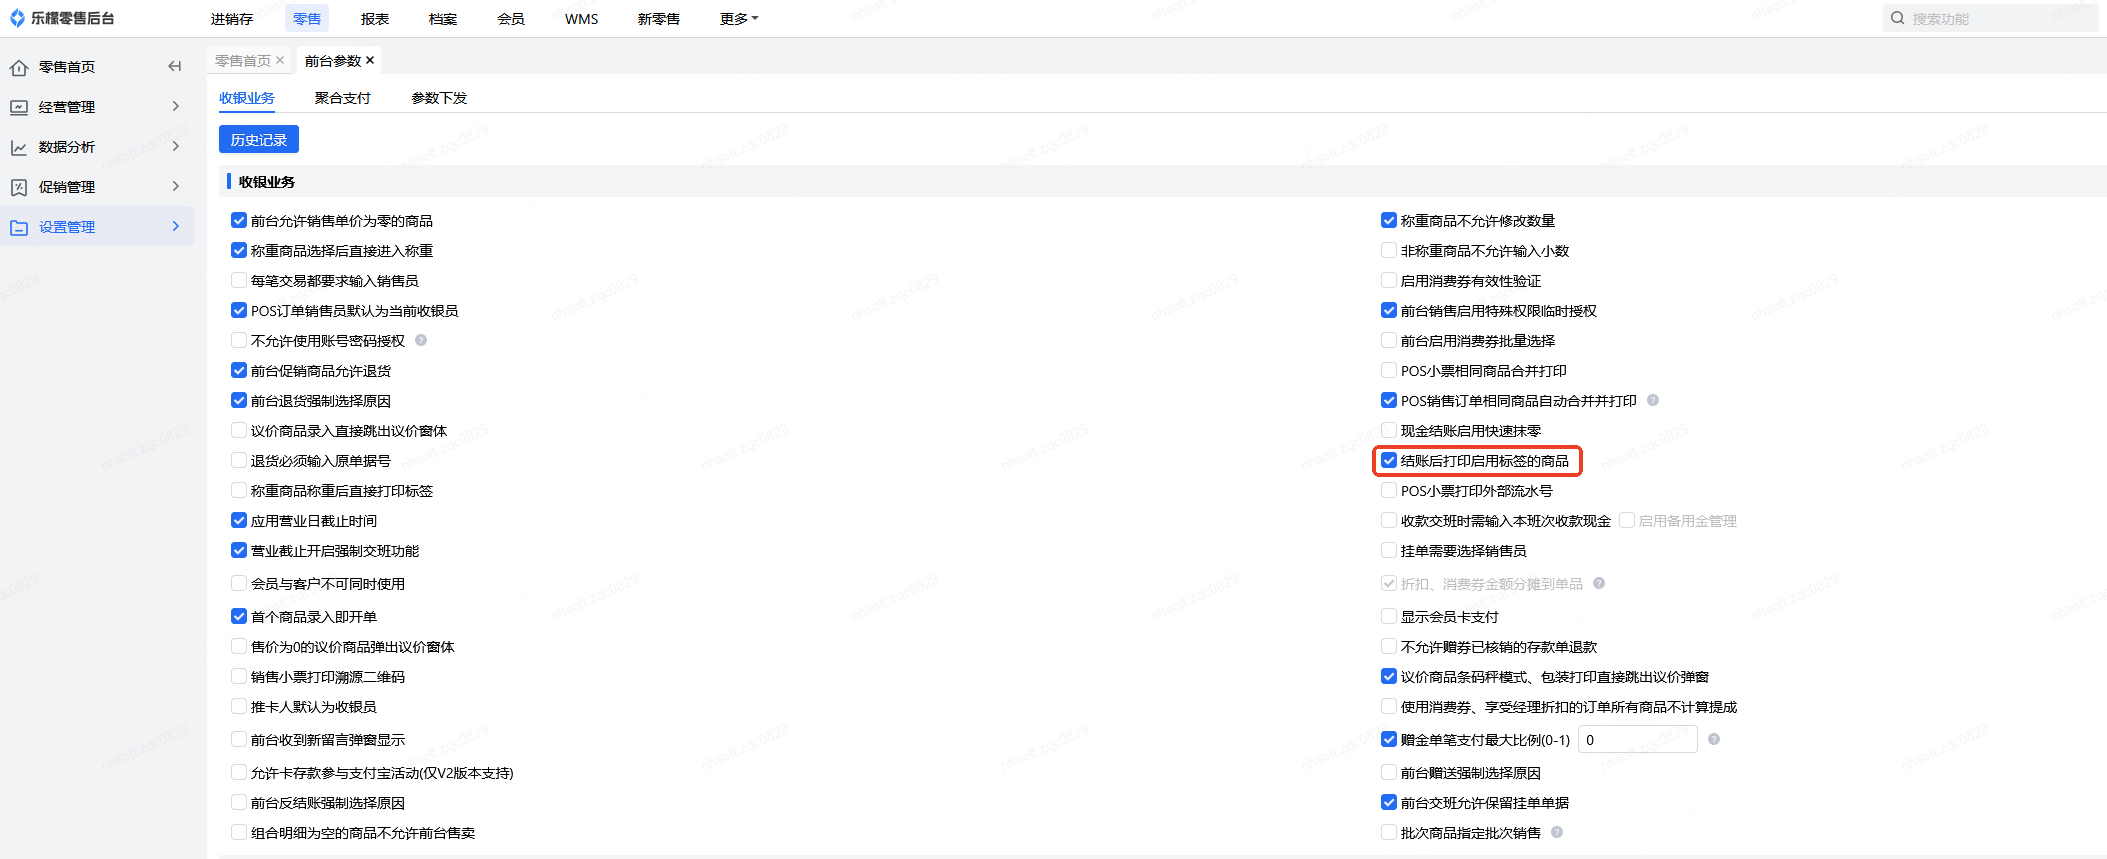Uncheck 前台销售启用特殊权限临时授权
This screenshot has width=2107, height=859.
click(x=1389, y=310)
